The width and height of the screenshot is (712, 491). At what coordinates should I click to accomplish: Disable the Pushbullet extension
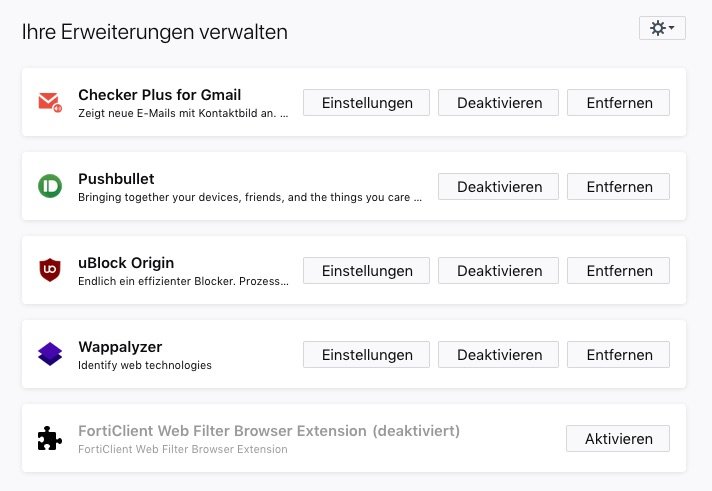tap(500, 186)
